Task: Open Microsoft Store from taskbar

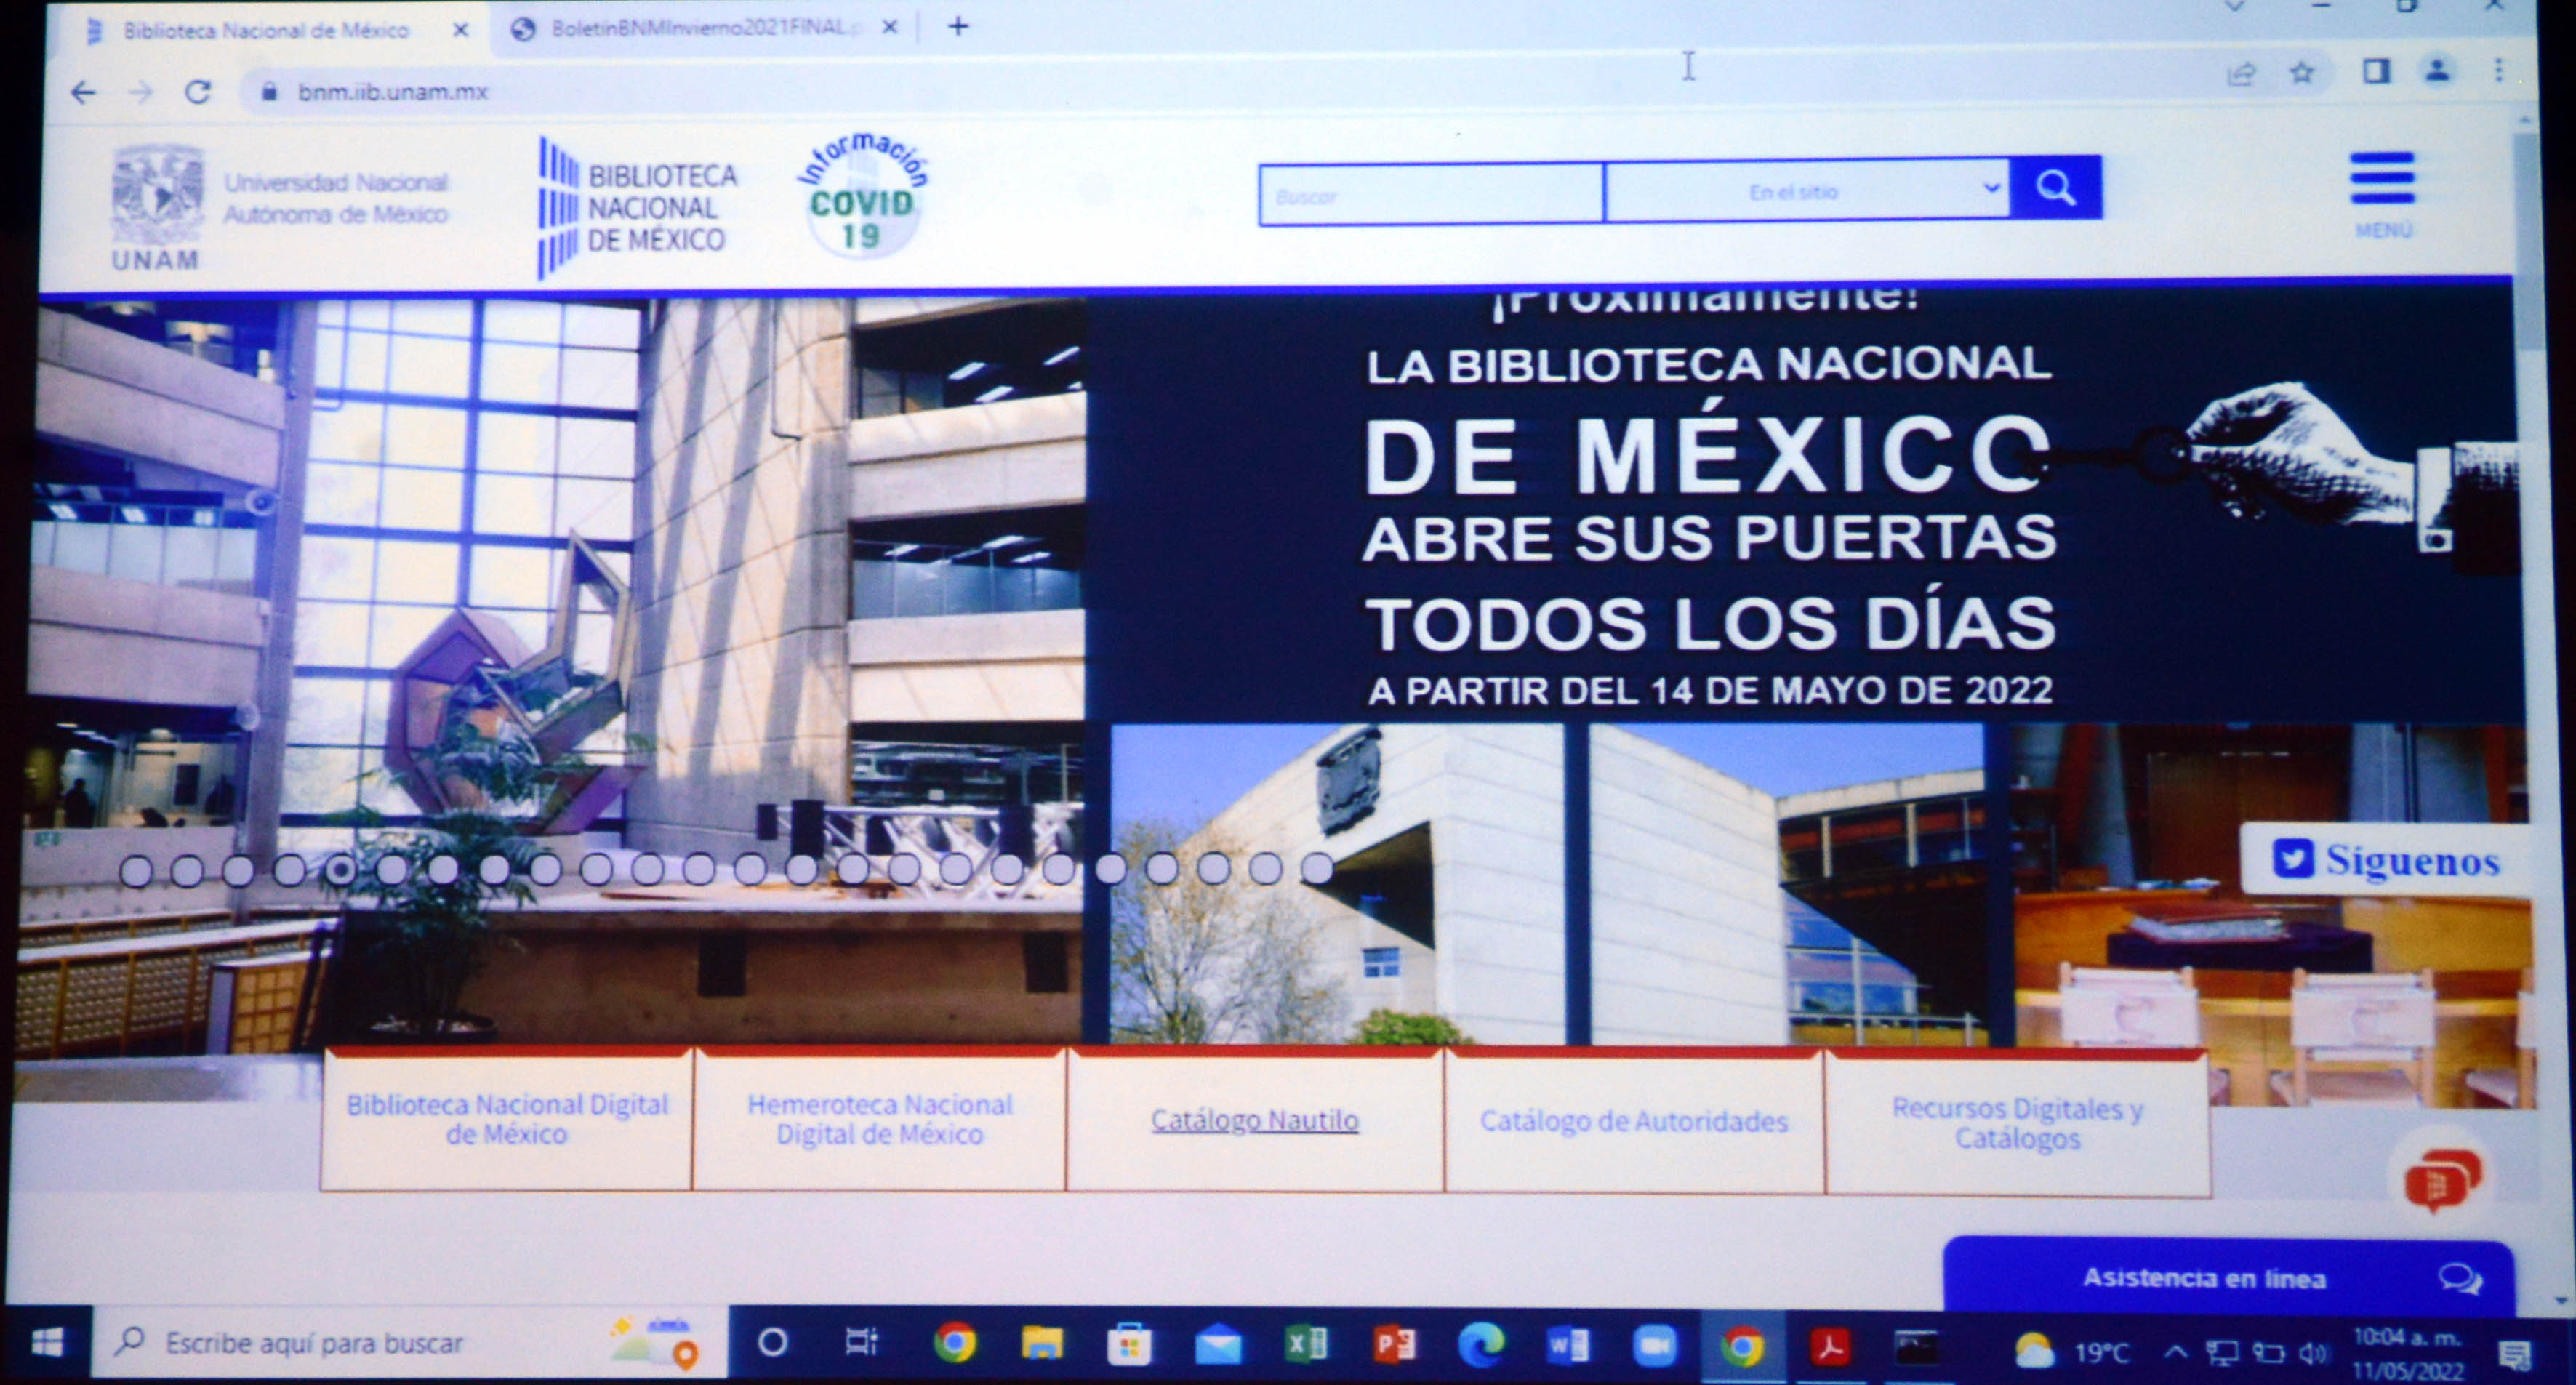Action: (1129, 1344)
